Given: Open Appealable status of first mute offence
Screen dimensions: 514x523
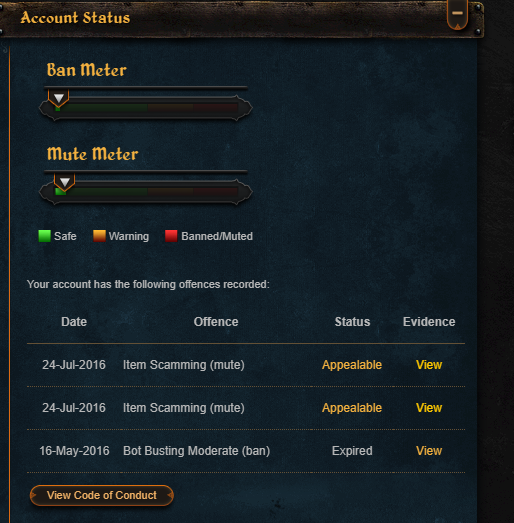Looking at the screenshot, I should point(352,365).
